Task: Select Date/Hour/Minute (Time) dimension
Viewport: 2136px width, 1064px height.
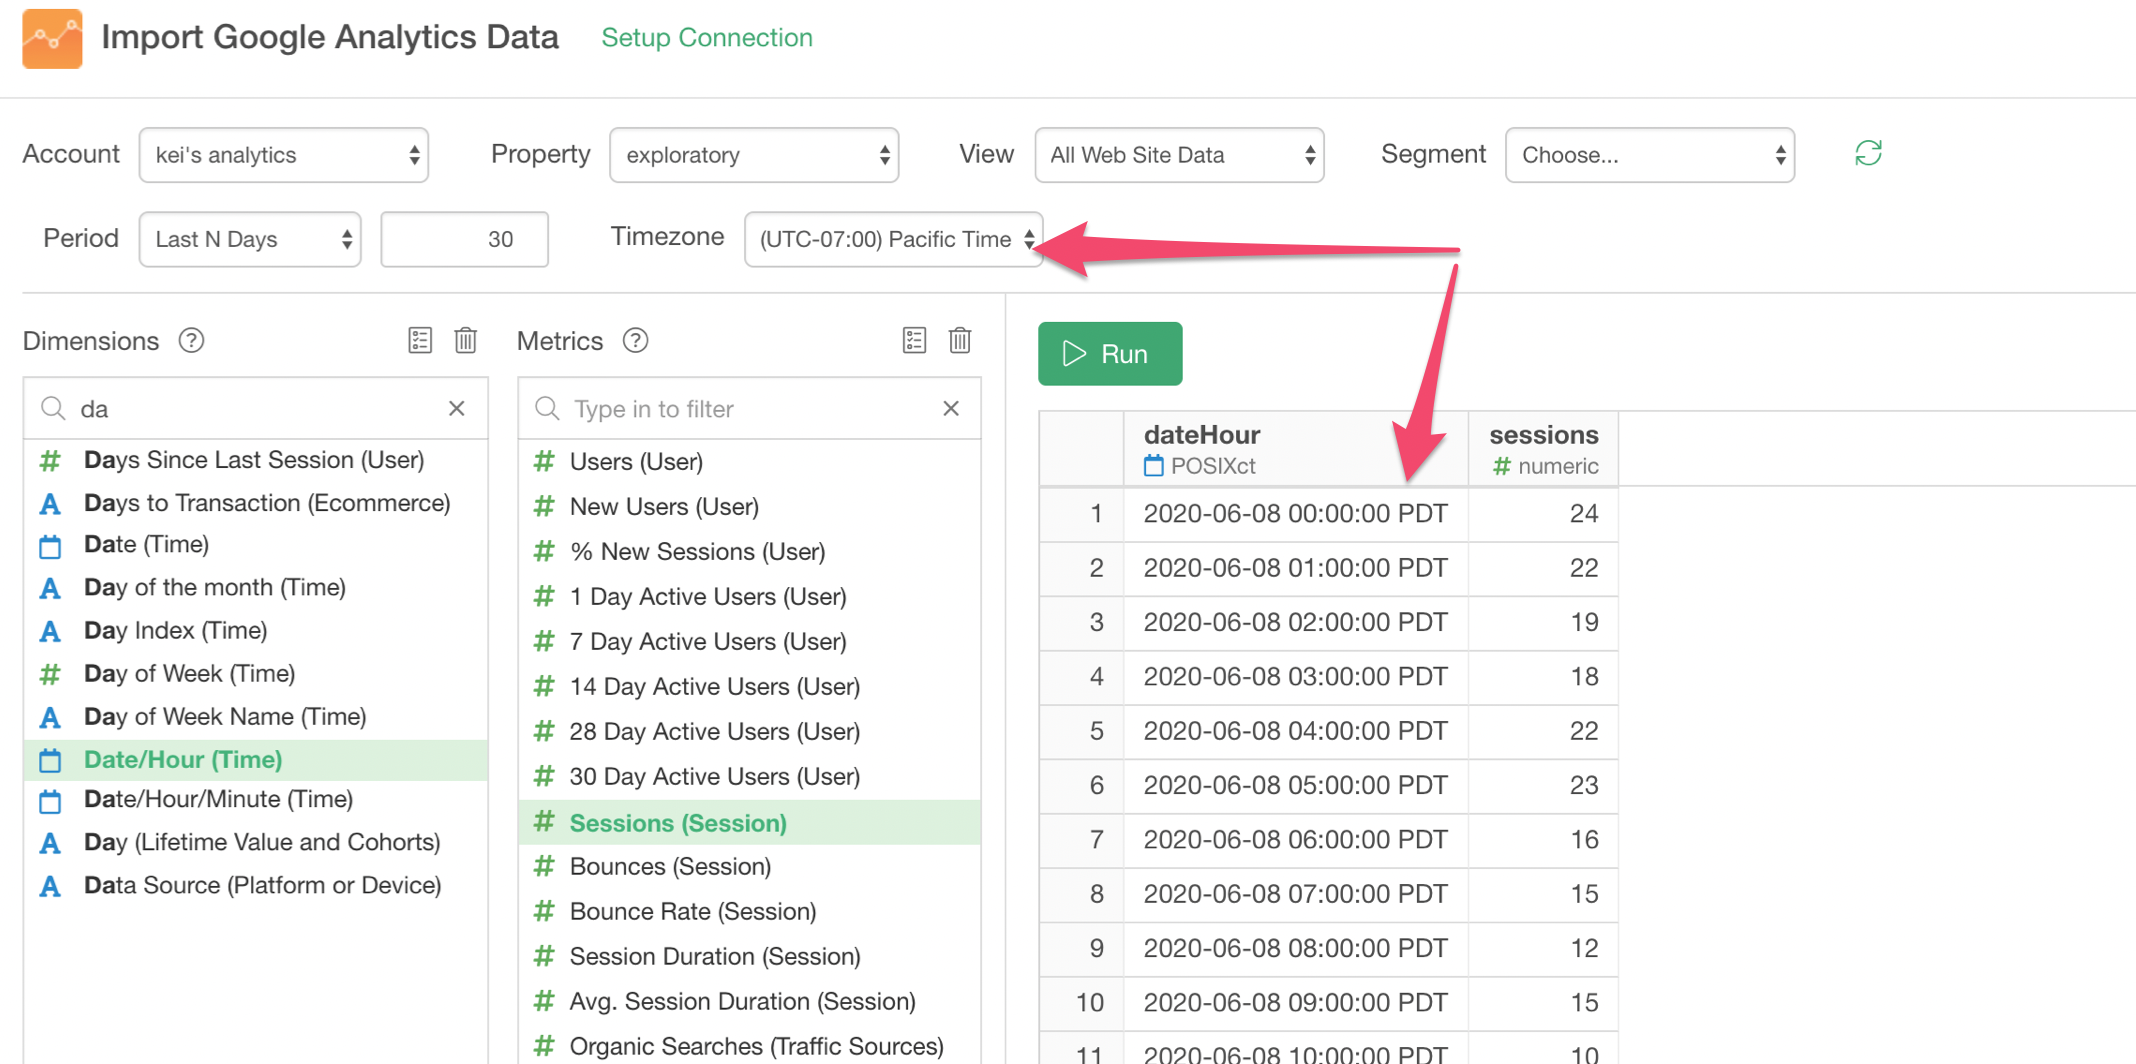Action: pos(255,800)
